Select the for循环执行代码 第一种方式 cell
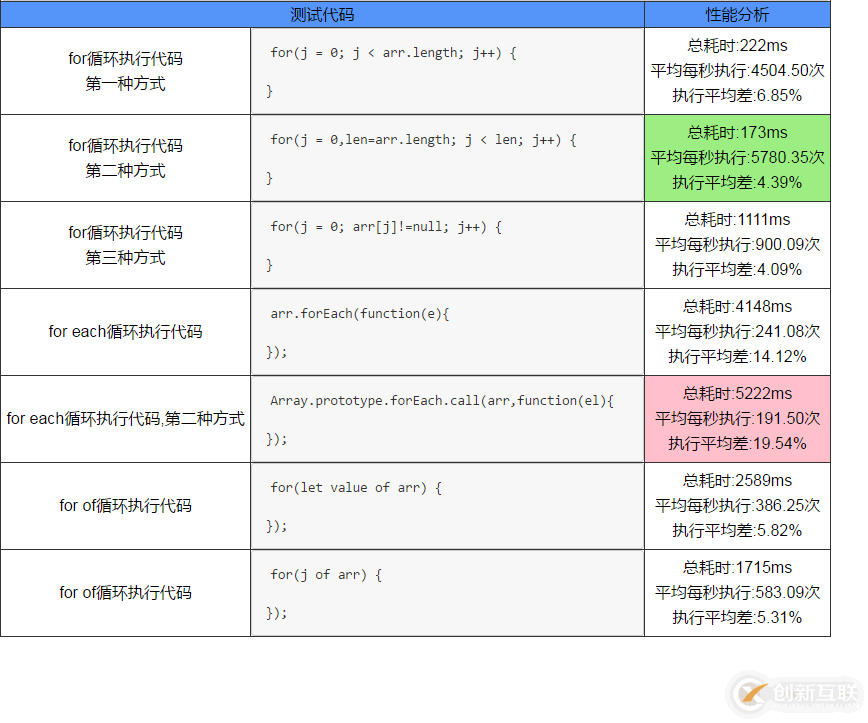The height and width of the screenshot is (723, 868). (x=126, y=71)
